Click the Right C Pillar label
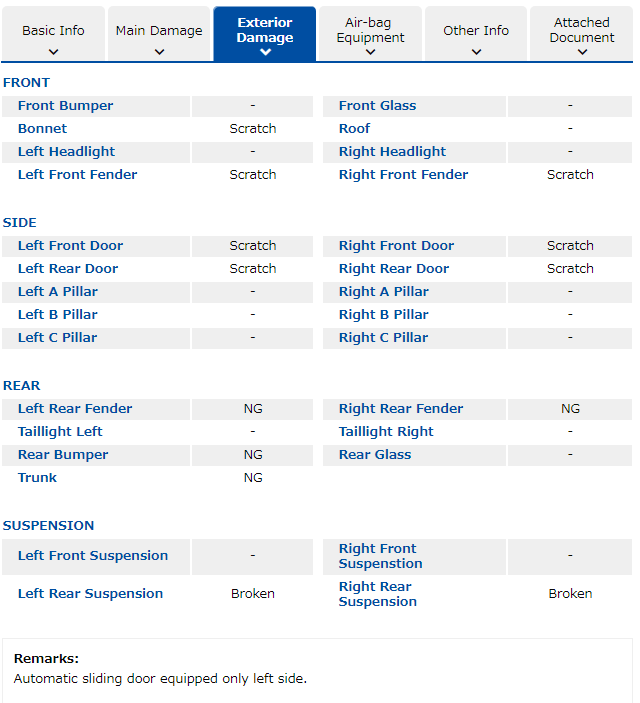Viewport: 640px width, 703px height. pos(383,338)
